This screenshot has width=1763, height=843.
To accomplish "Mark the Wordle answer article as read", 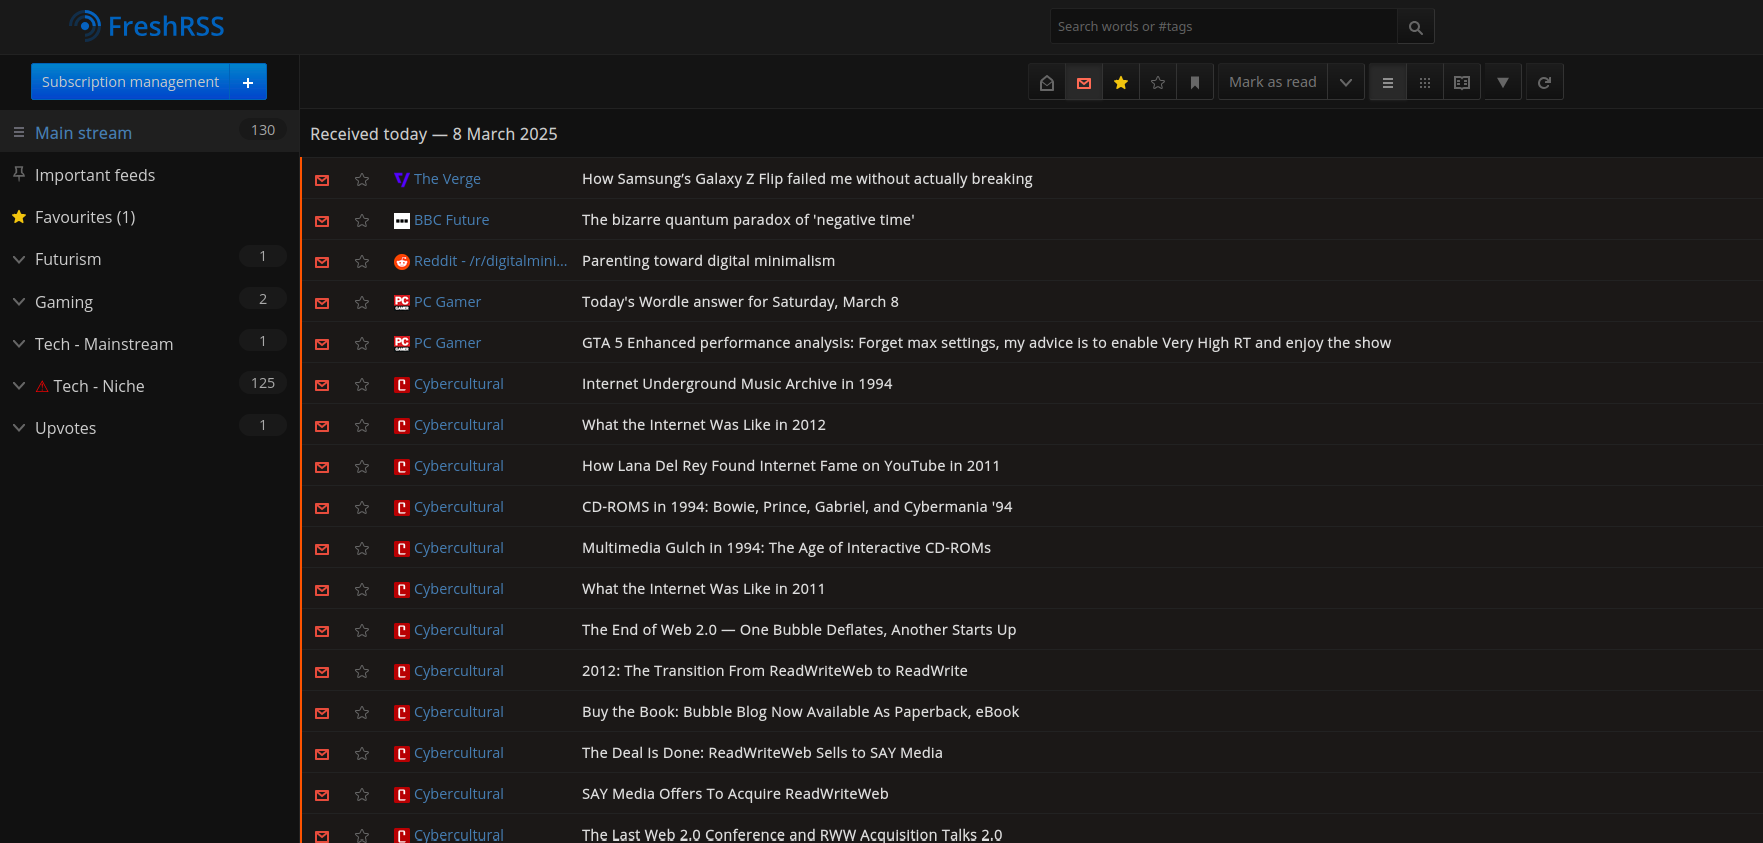I will pos(322,303).
